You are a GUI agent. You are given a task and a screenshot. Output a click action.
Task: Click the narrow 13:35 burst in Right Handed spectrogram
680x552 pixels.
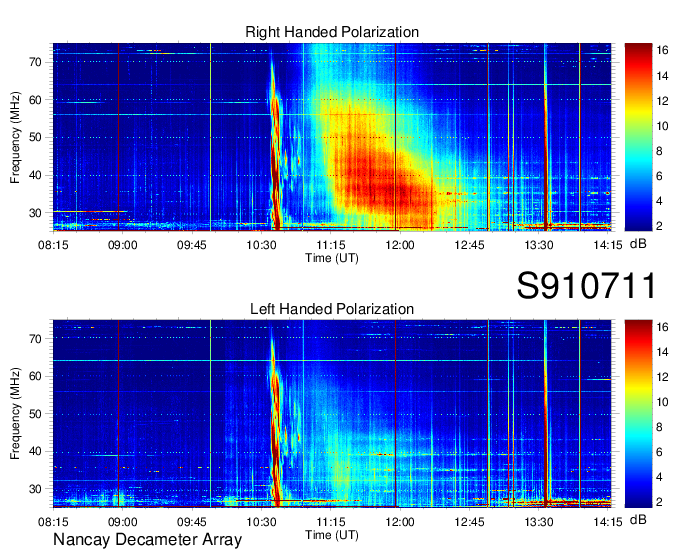(x=546, y=139)
